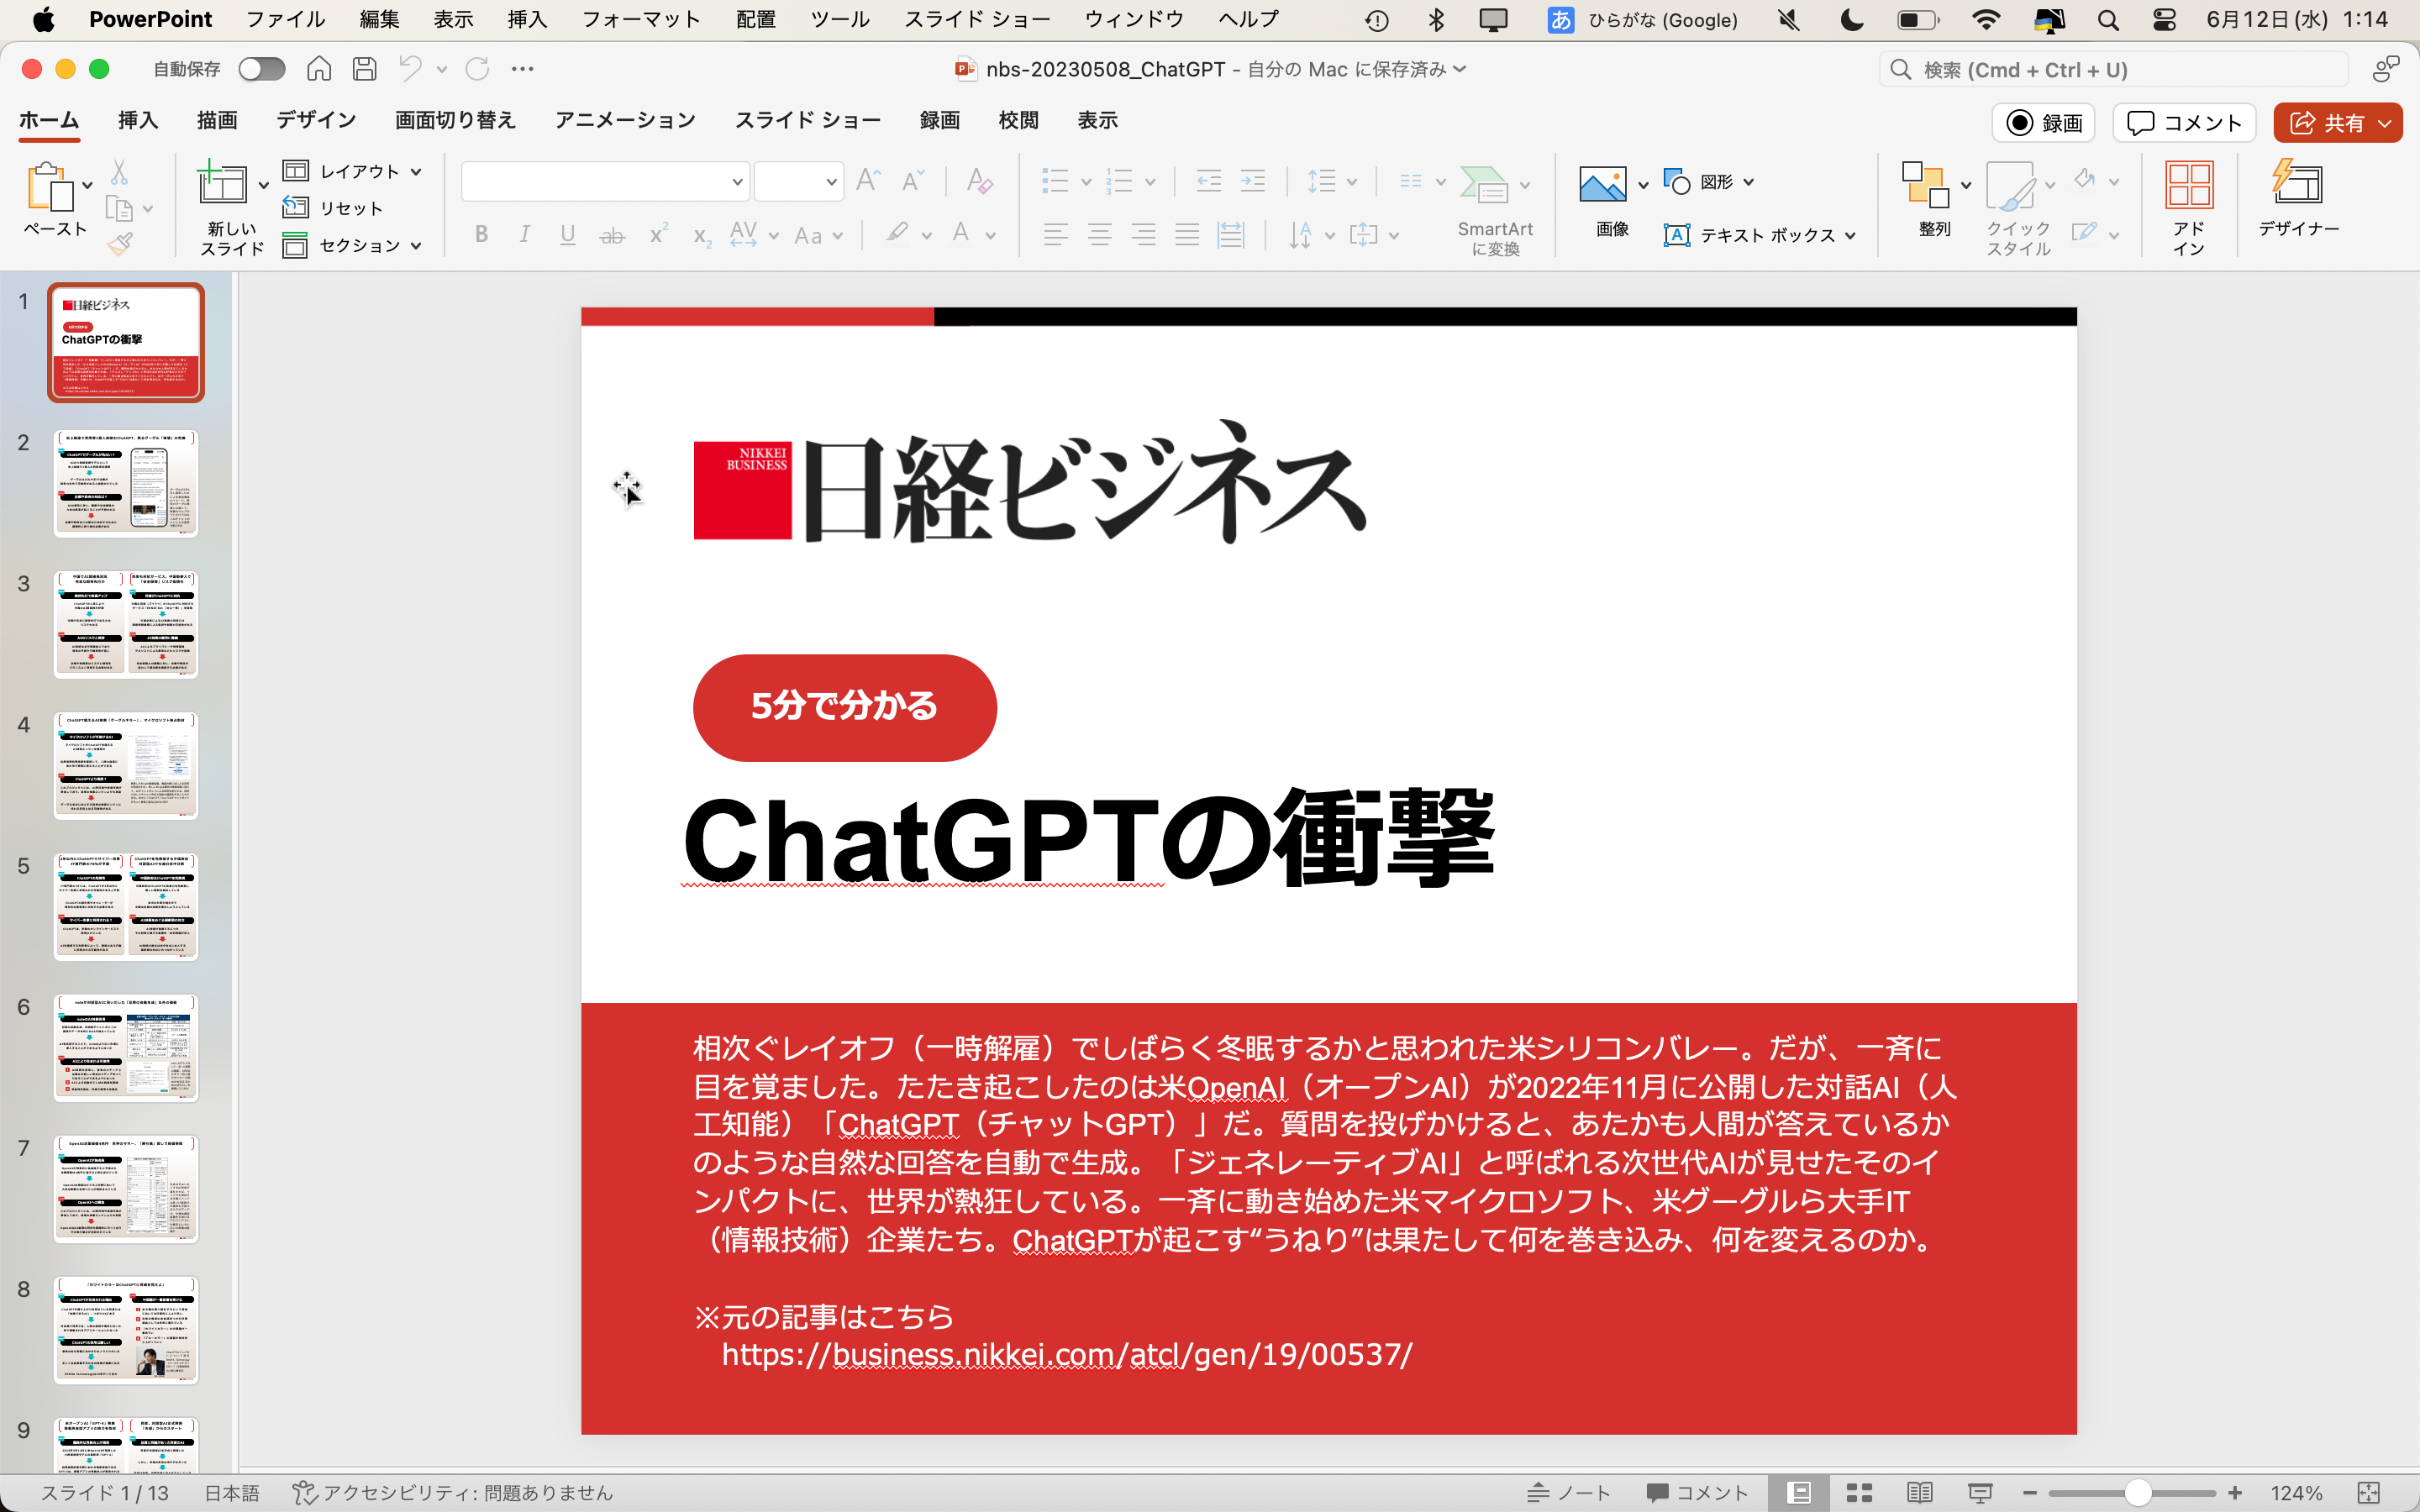The width and height of the screenshot is (2420, 1512).
Task: Switch to the アニメーション ribbon tab
Action: [x=625, y=120]
